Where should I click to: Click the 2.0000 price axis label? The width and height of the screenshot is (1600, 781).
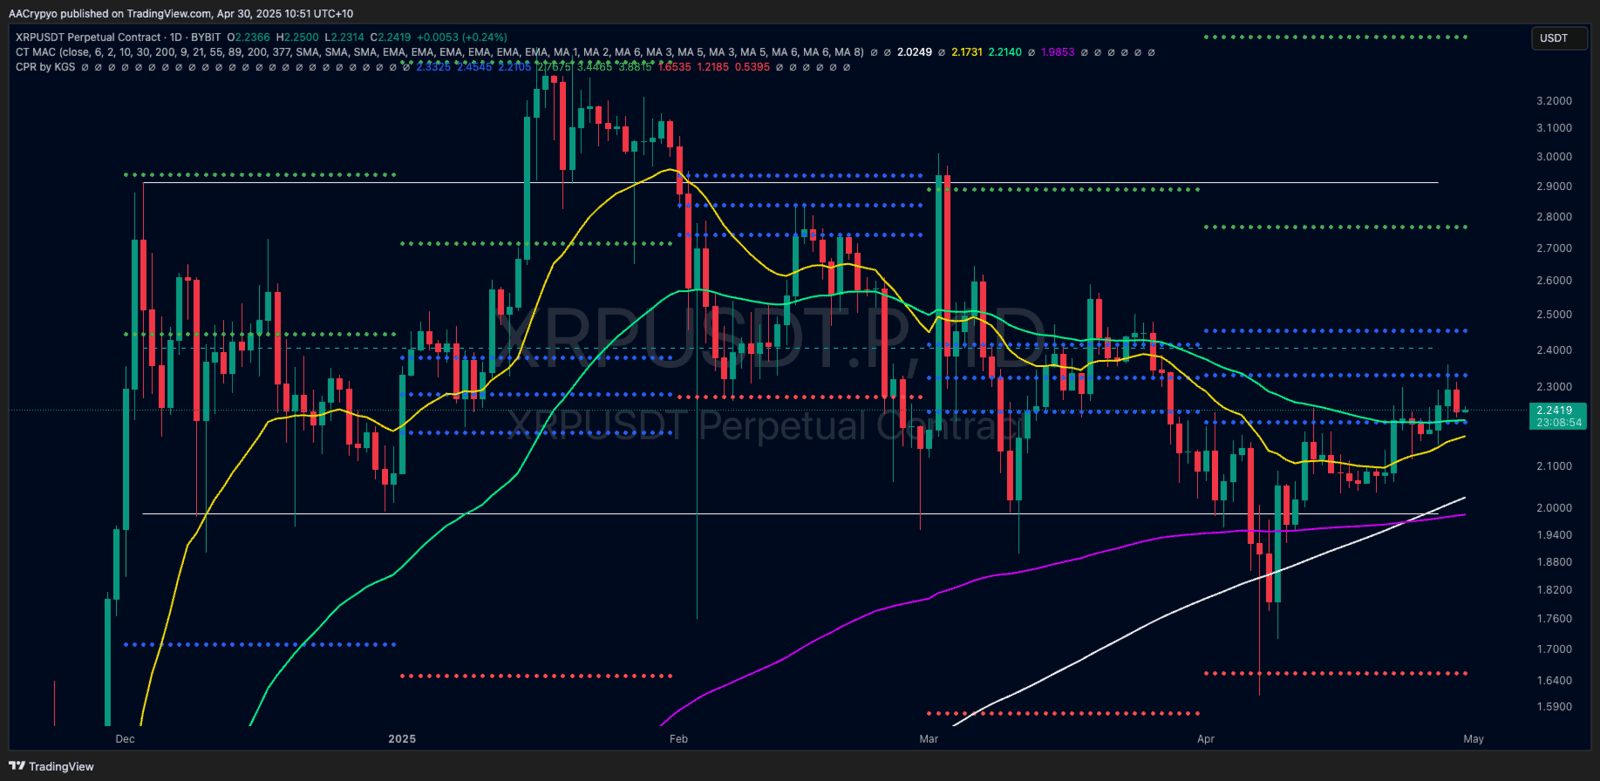pos(1553,508)
